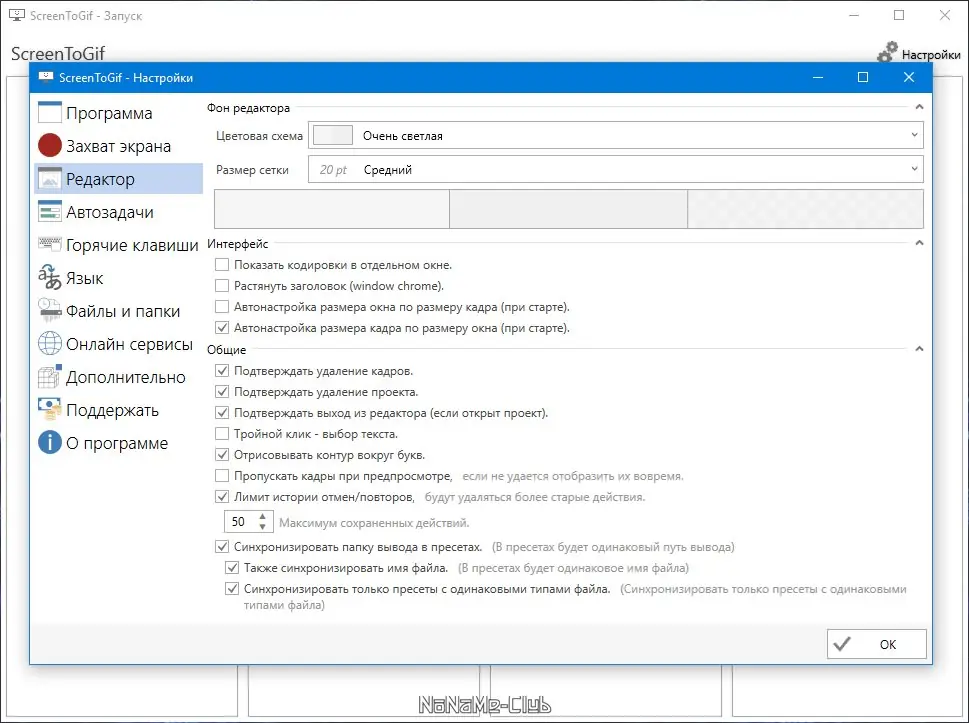The image size is (969, 723).
Task: Click the left solid background preview panel
Action: coord(332,209)
